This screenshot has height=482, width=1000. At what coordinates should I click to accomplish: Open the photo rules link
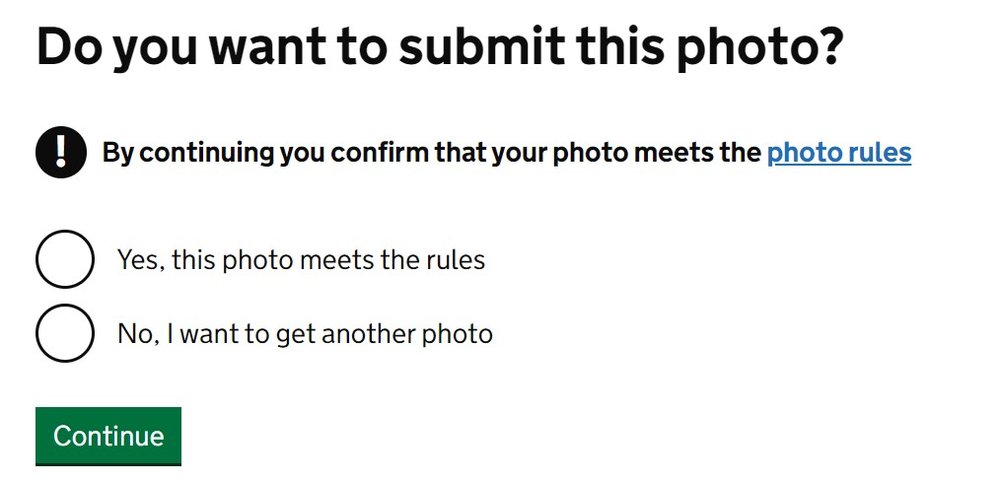click(839, 153)
